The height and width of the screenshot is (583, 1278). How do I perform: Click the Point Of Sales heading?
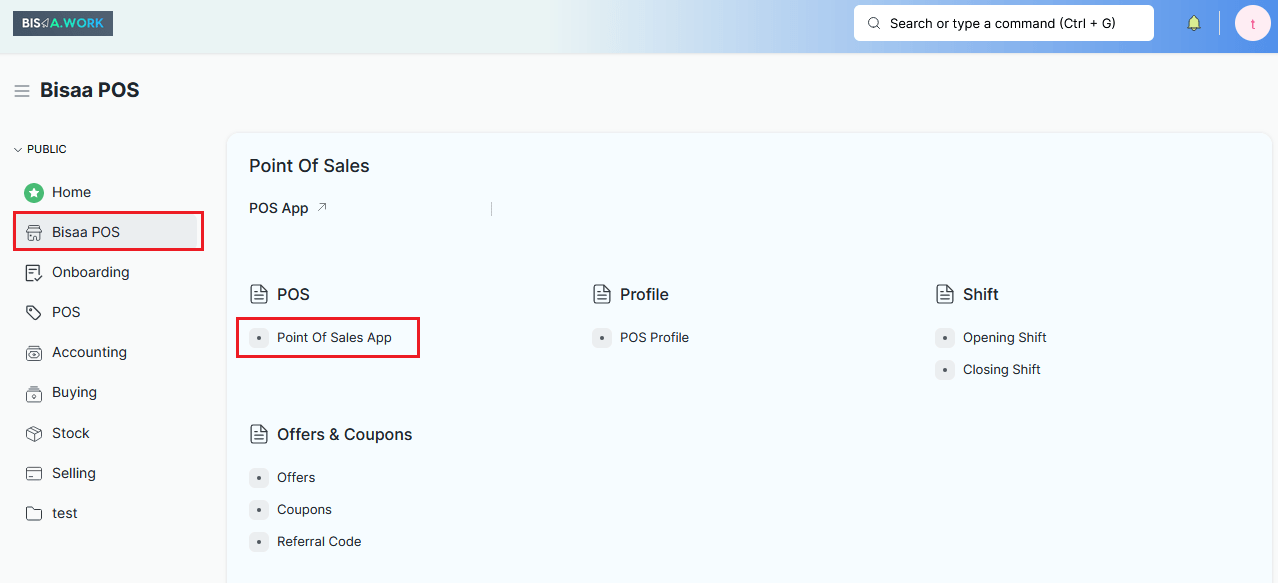click(x=309, y=166)
